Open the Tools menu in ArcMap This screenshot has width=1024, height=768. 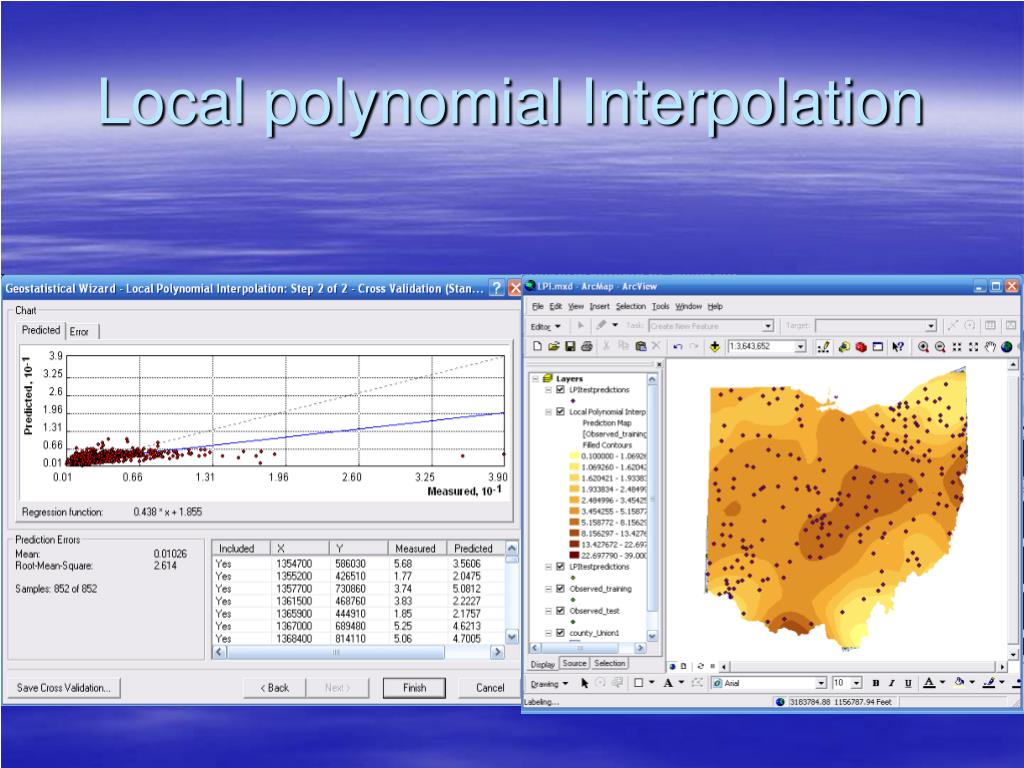pos(660,306)
